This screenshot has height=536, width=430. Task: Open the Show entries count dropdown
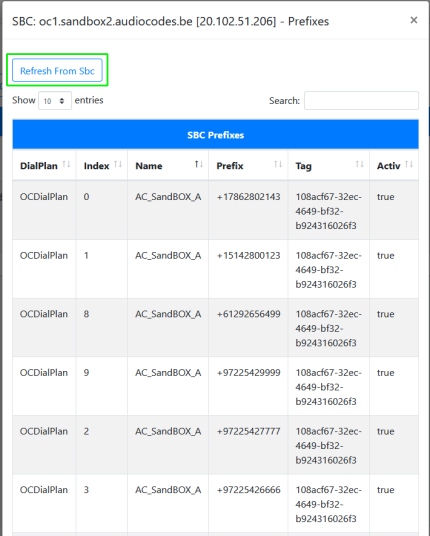click(55, 101)
